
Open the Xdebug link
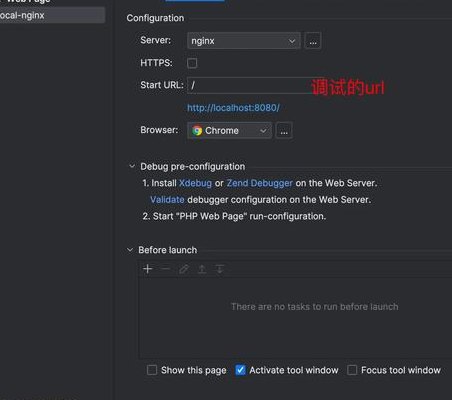tap(195, 183)
